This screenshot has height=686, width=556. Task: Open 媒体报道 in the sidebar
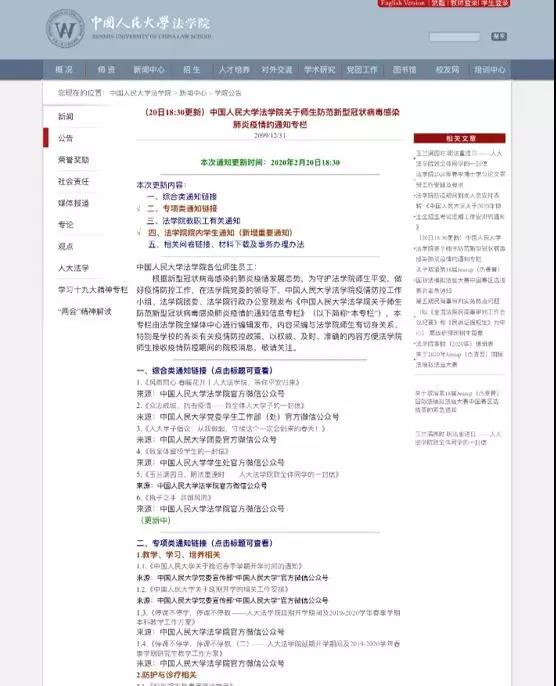pyautogui.click(x=73, y=203)
